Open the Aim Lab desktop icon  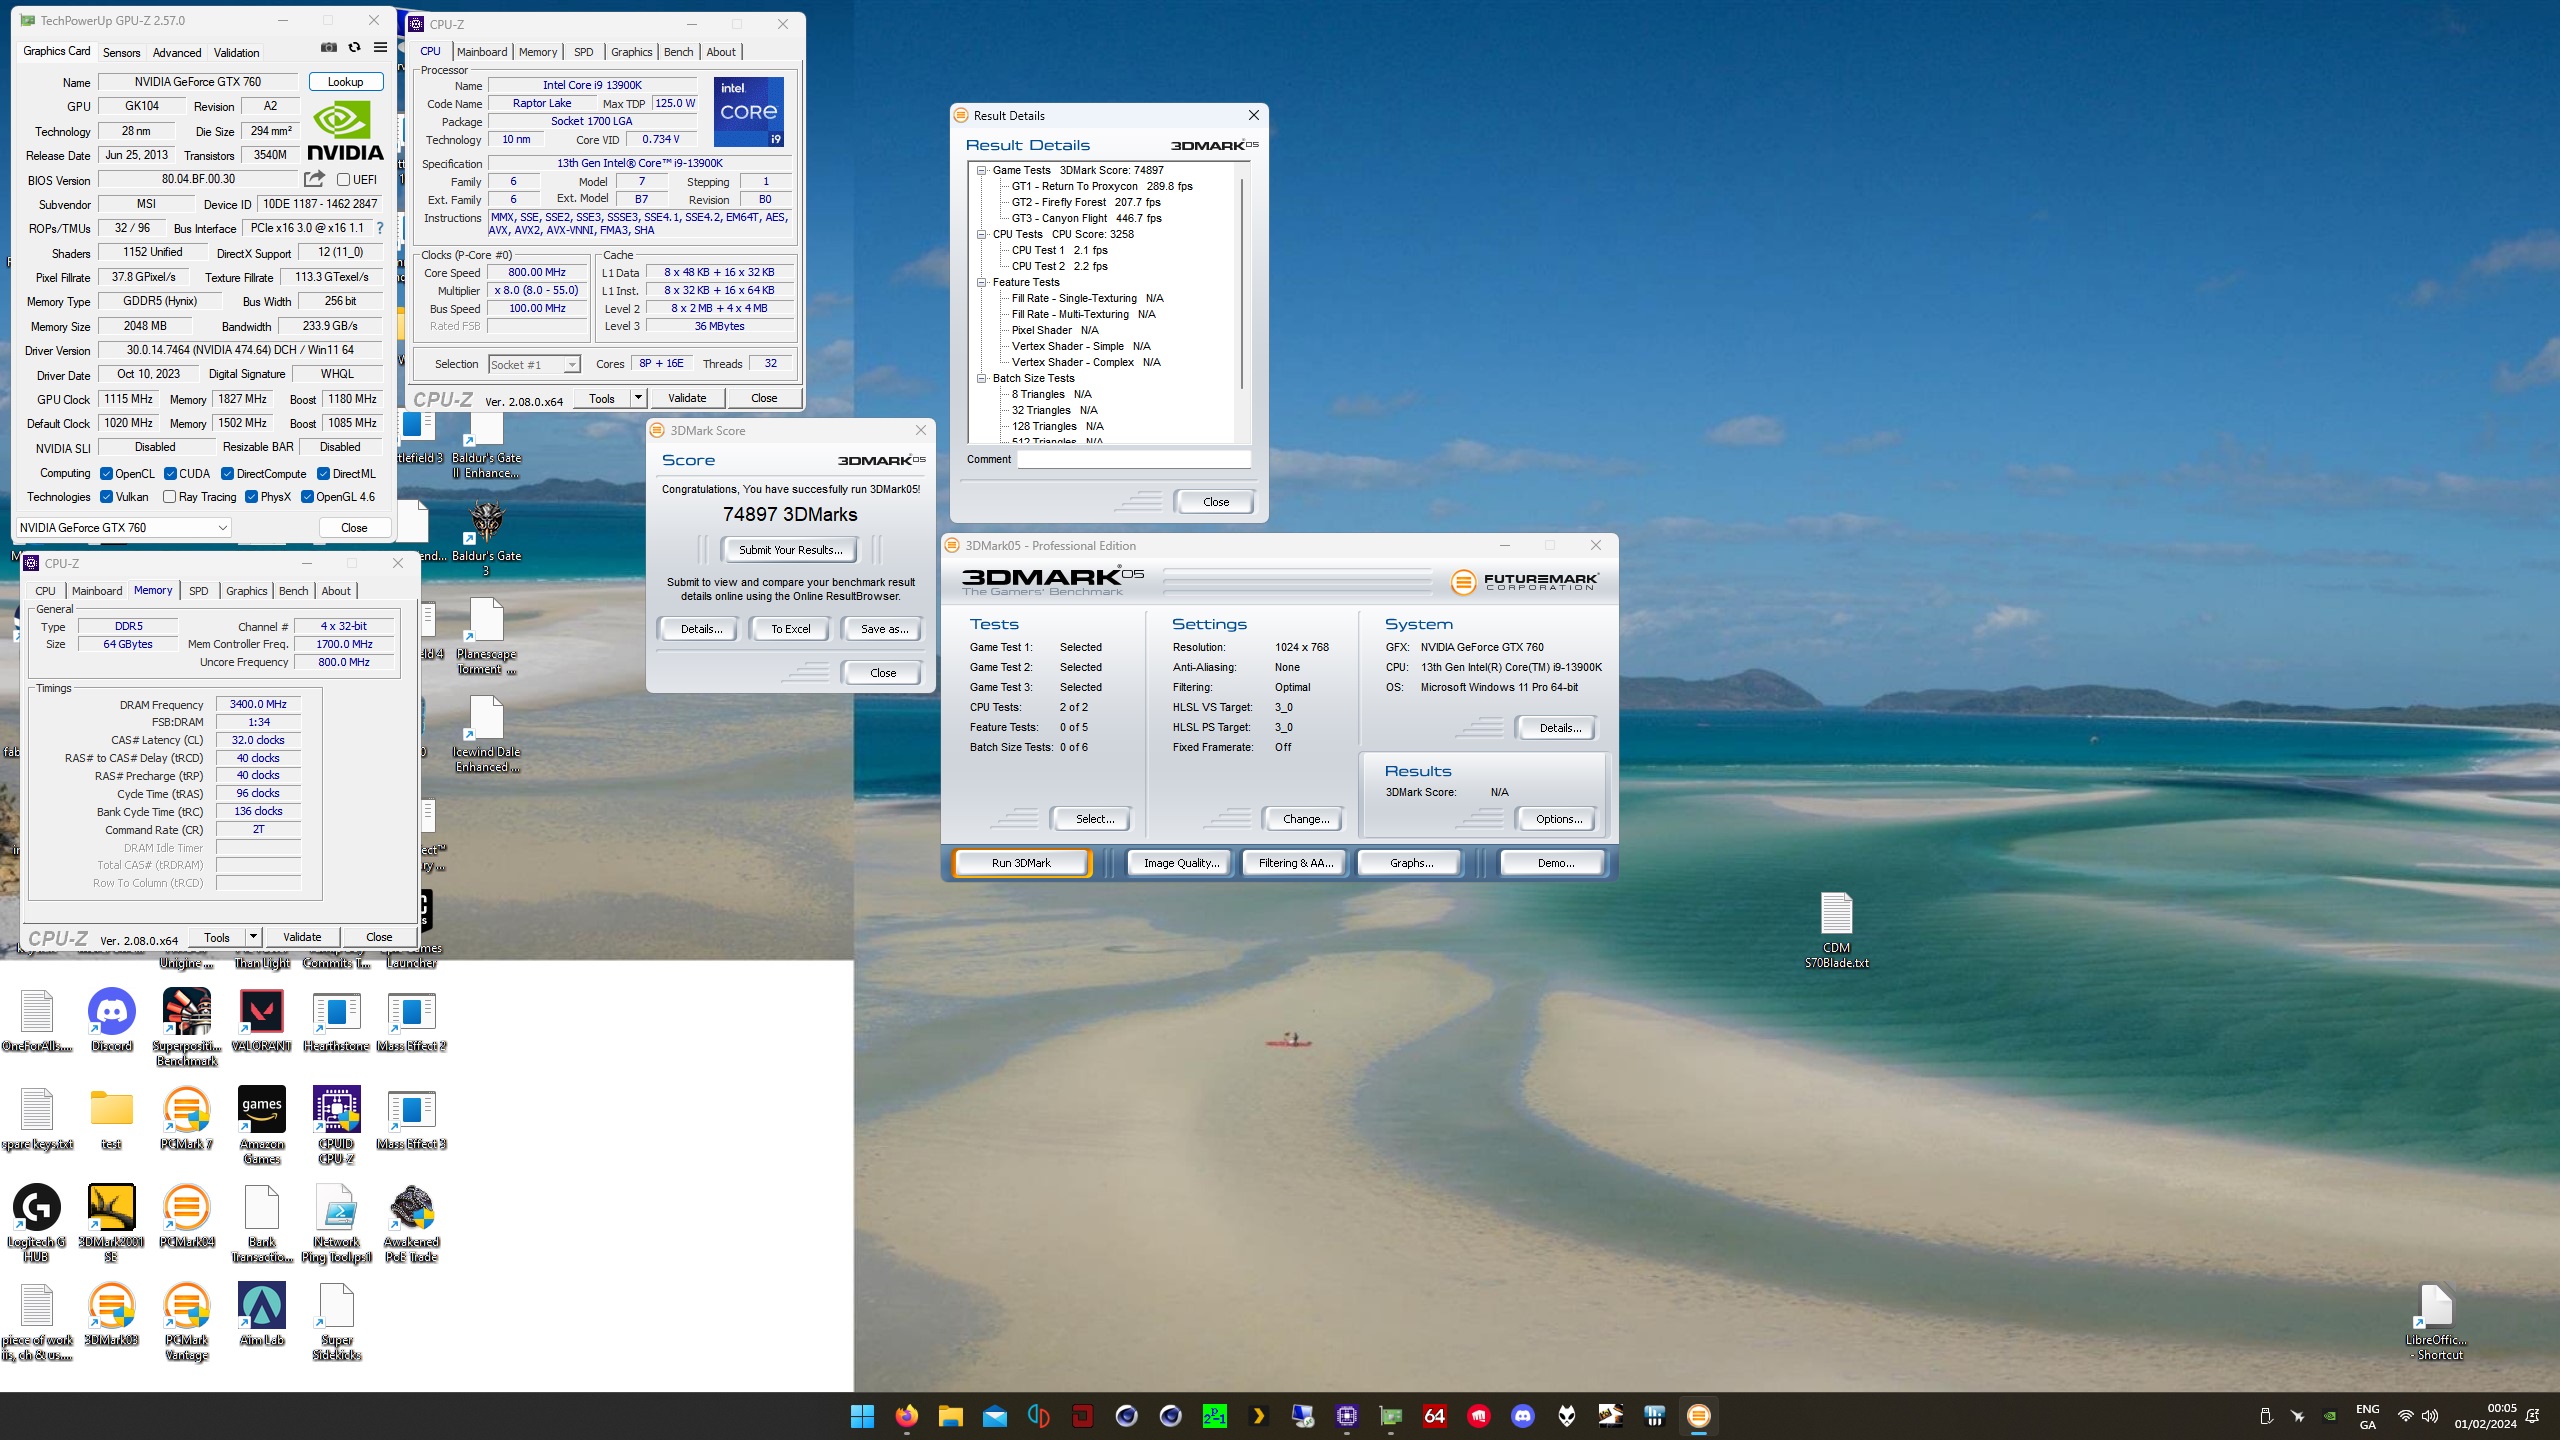tap(262, 1314)
